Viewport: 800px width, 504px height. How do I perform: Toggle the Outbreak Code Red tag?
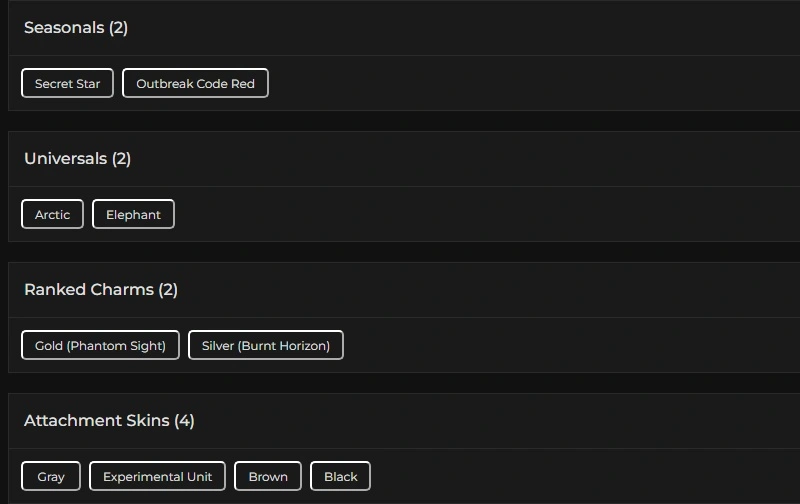[195, 84]
